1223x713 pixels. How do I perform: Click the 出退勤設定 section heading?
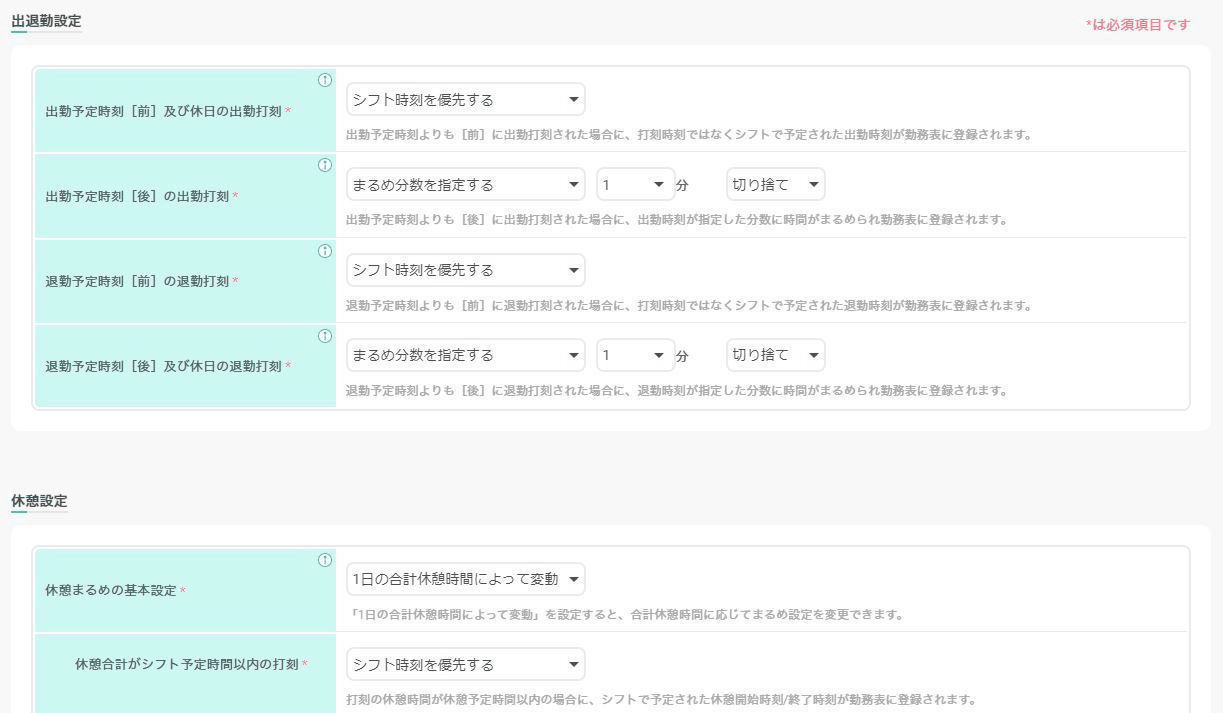(46, 20)
